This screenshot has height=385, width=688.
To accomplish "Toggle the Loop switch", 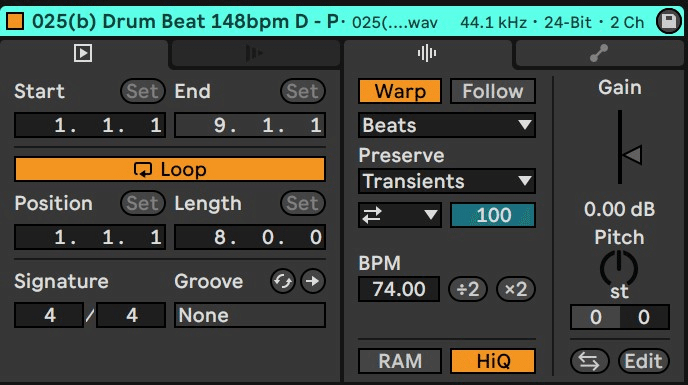I will pos(170,169).
